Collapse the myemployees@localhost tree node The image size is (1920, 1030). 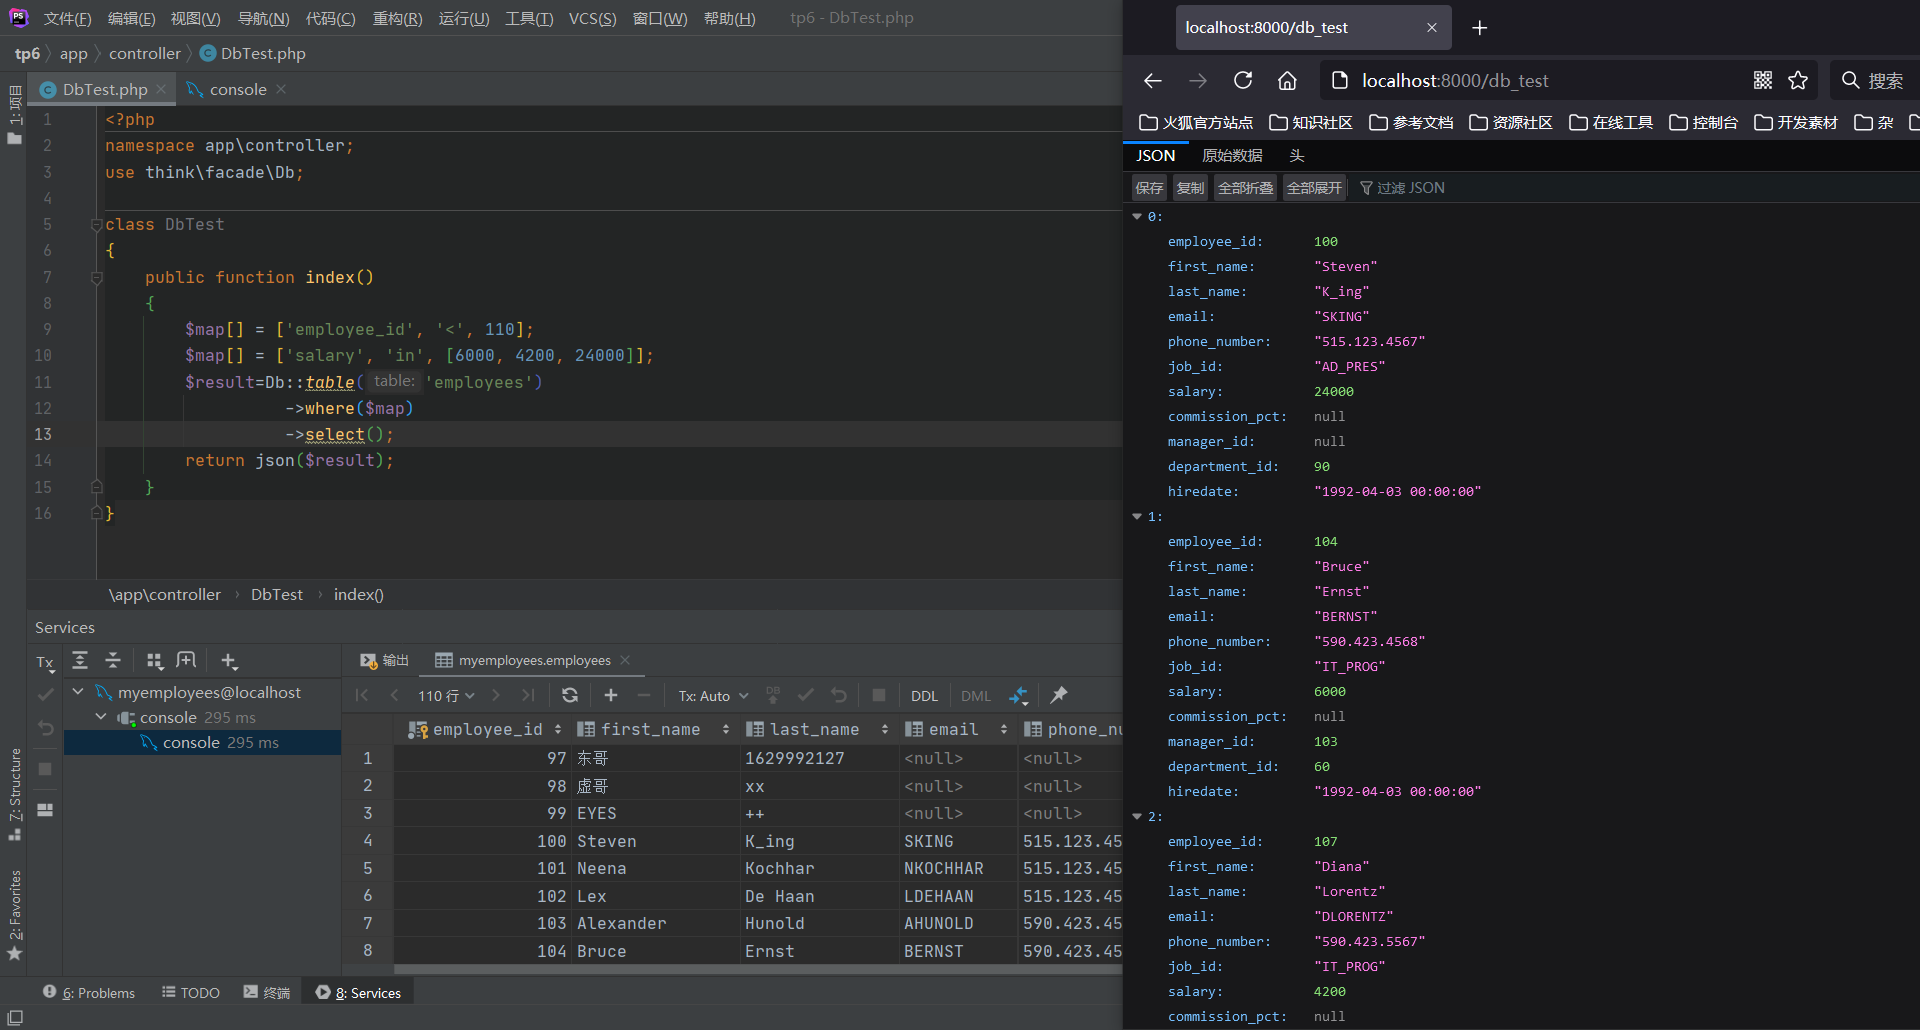[x=78, y=691]
